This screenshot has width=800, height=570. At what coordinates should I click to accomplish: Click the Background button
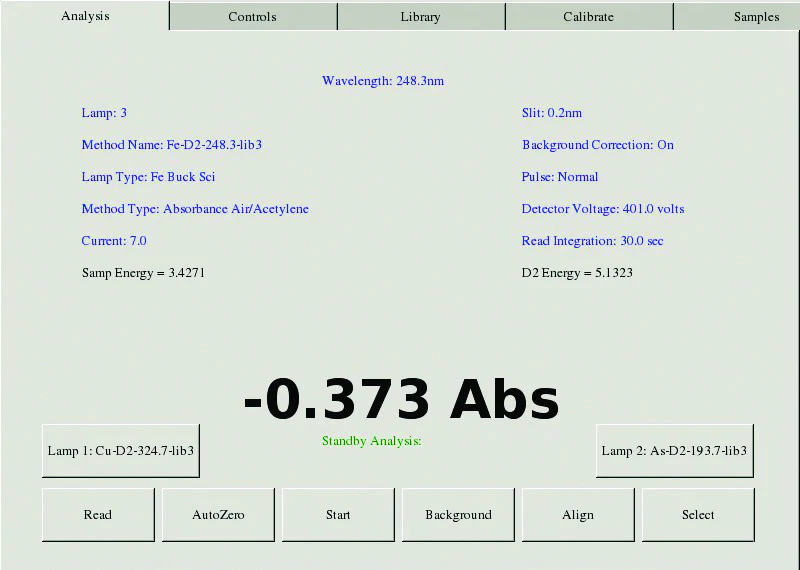[x=458, y=514]
